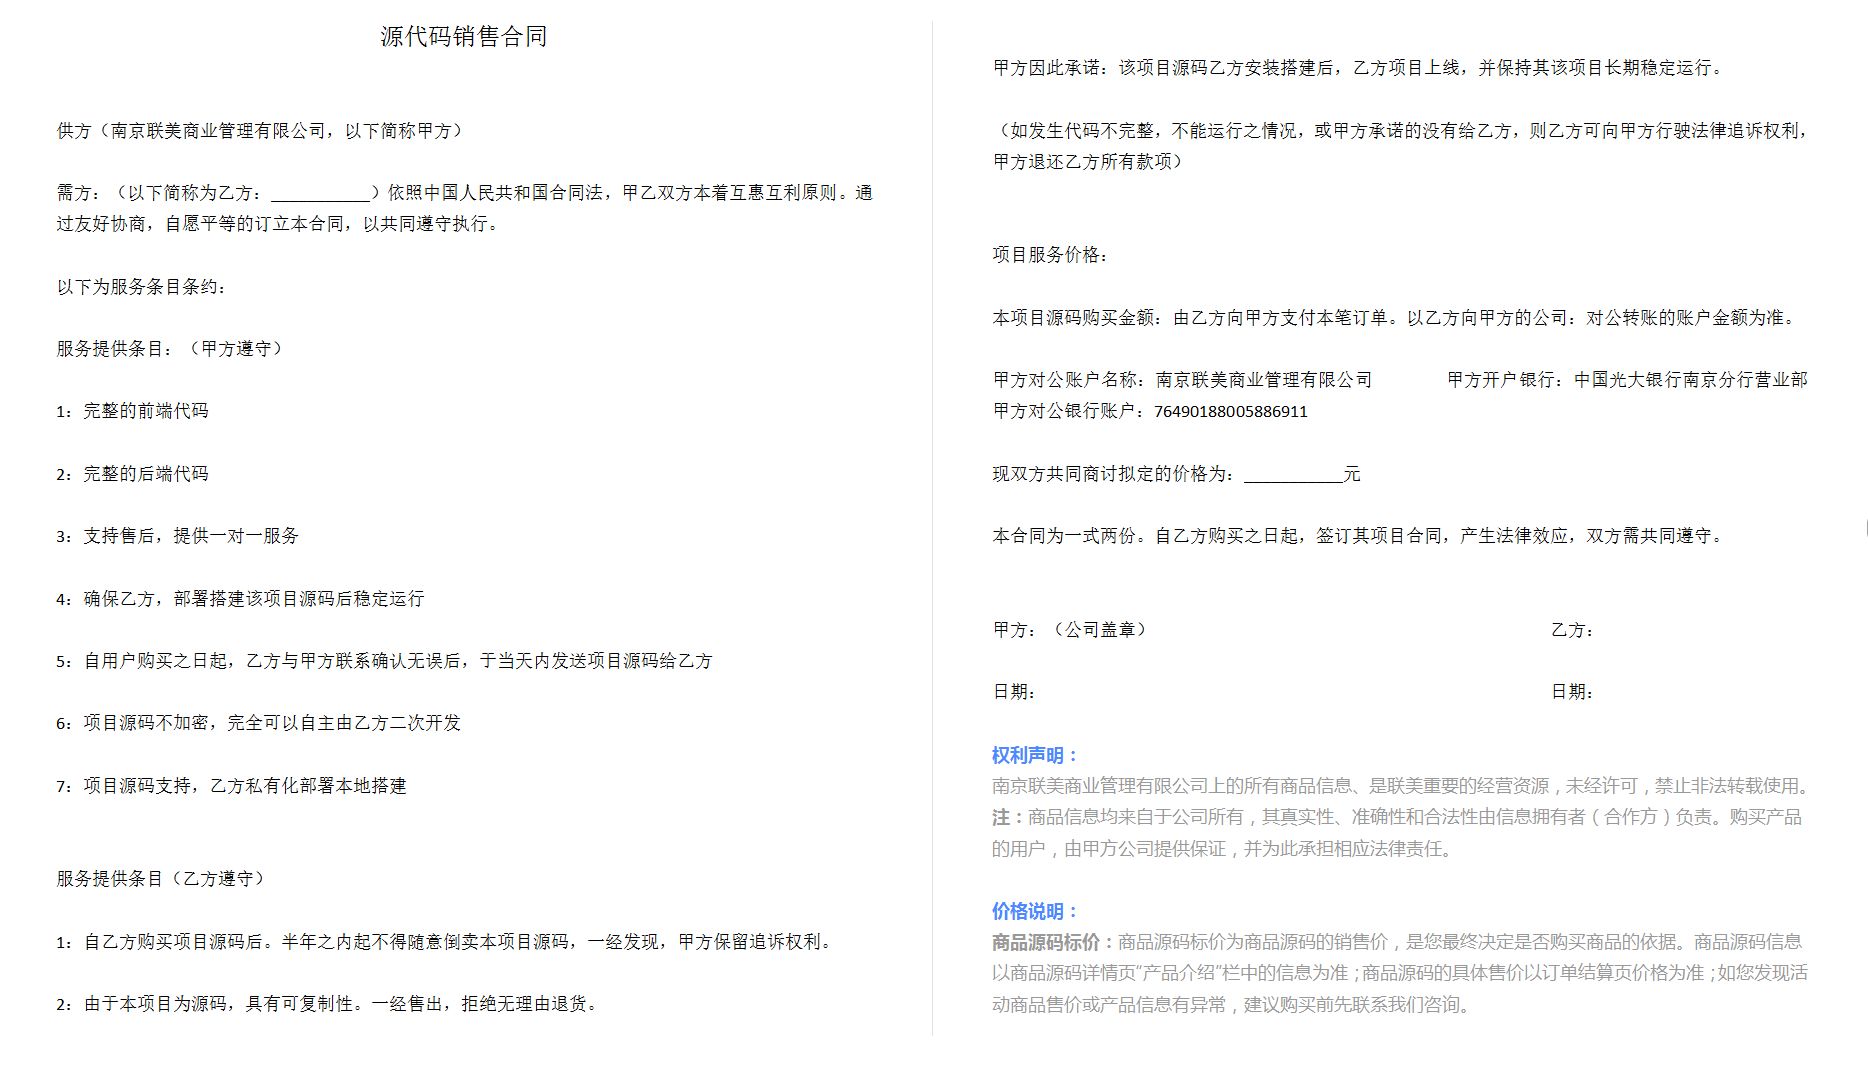Click the bank account number 76490188005886911
This screenshot has height=1084, width=1868.
pos(1230,410)
